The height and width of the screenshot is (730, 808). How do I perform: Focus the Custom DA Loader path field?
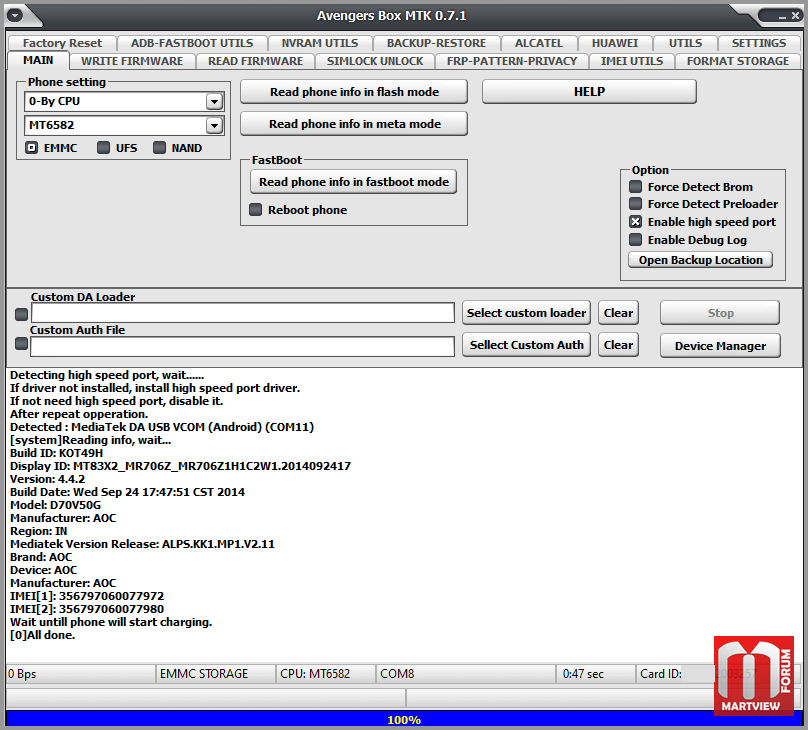243,313
